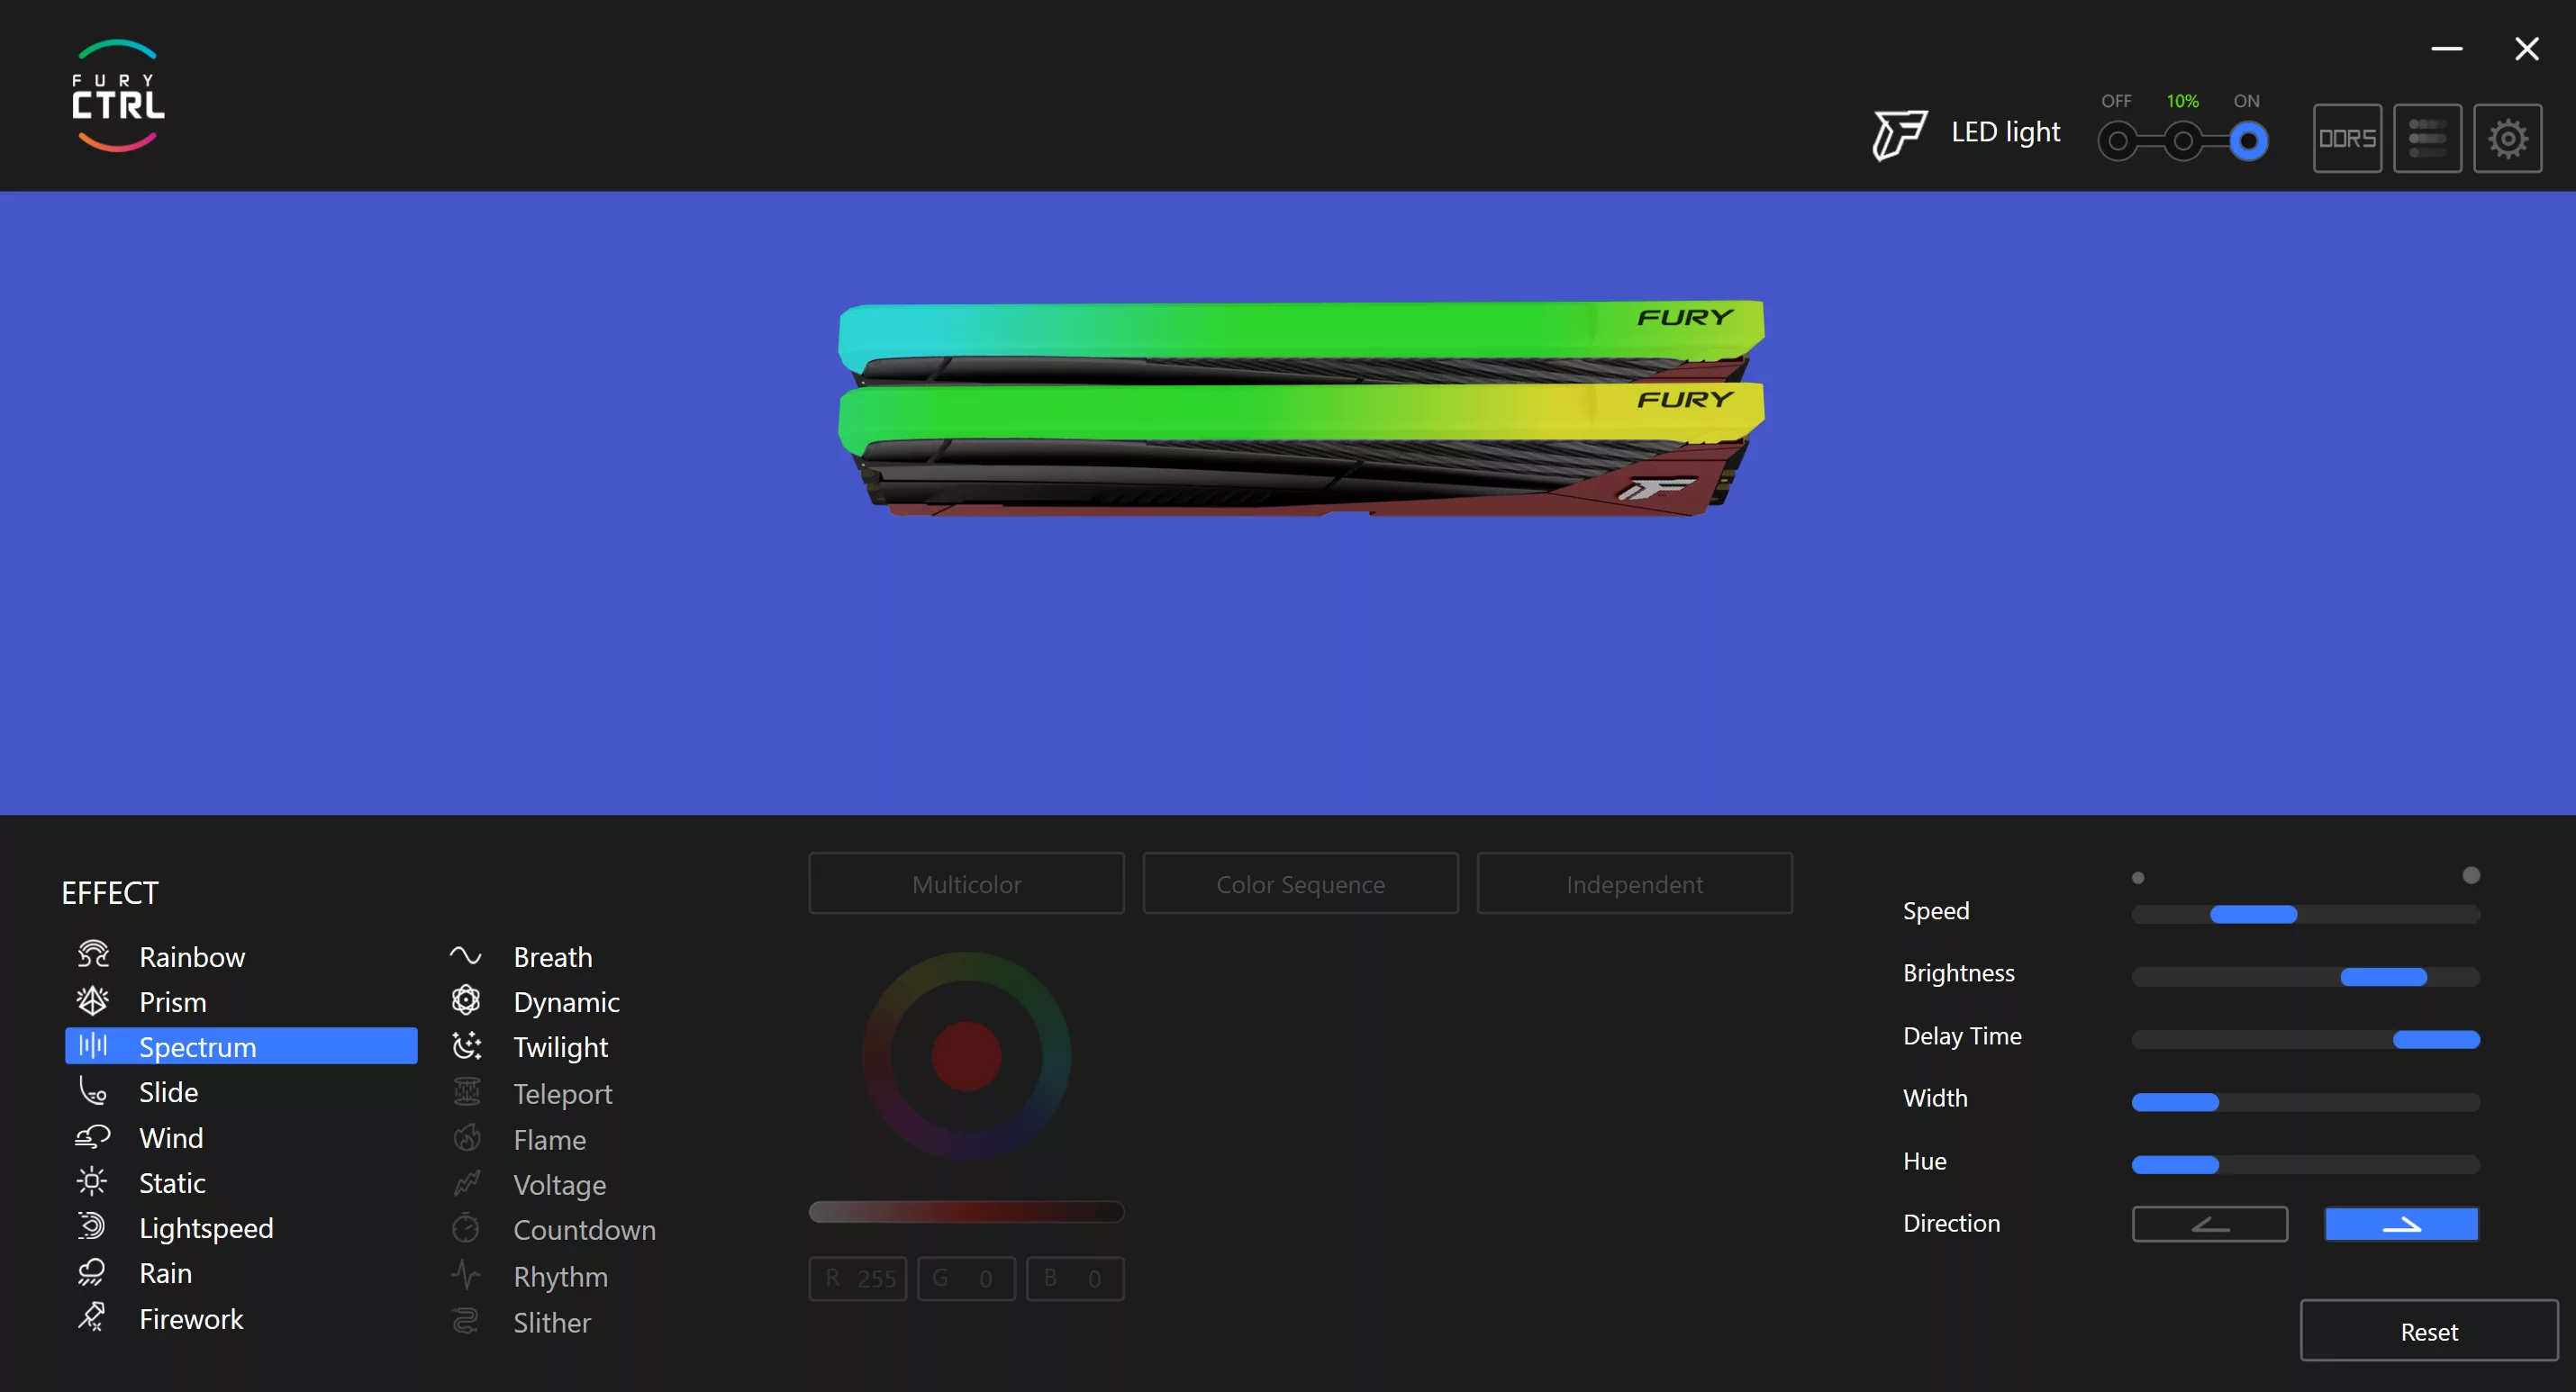This screenshot has height=1392, width=2576.
Task: Click the Rainbow effect icon
Action: click(93, 955)
